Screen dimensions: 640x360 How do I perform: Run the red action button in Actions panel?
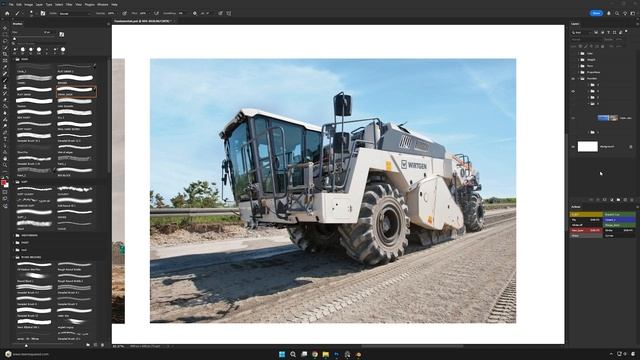(x=586, y=230)
